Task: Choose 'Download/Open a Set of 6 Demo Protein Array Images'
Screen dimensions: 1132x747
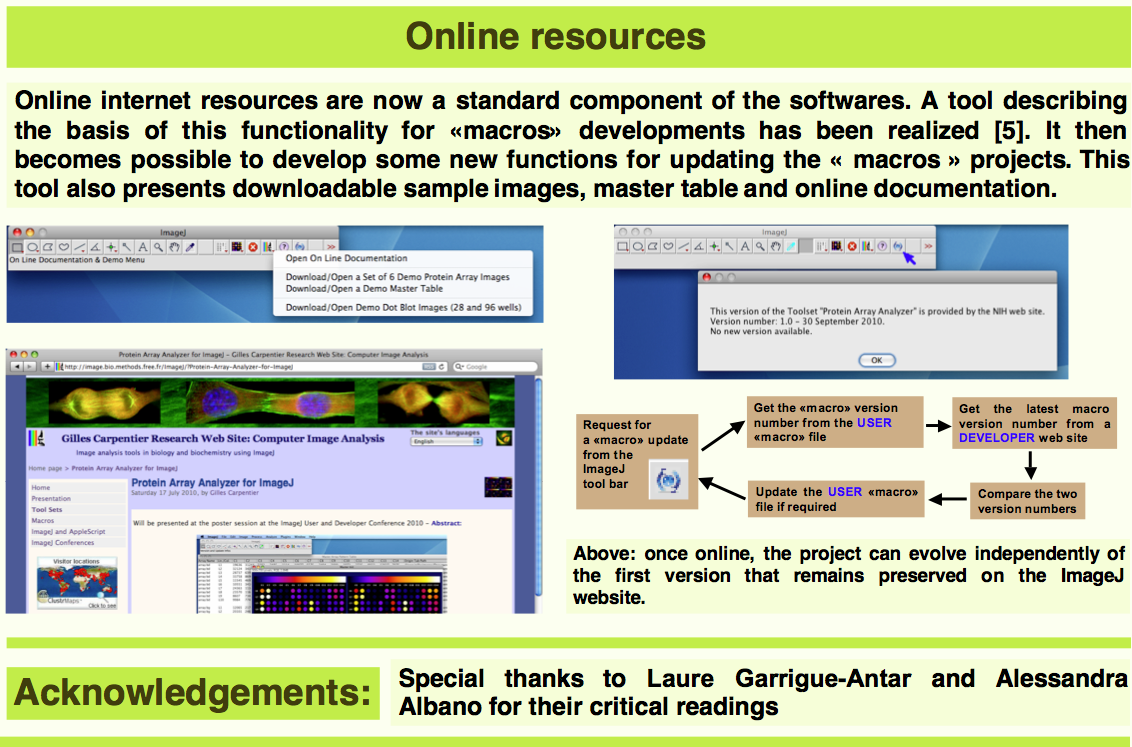Action: pos(397,277)
